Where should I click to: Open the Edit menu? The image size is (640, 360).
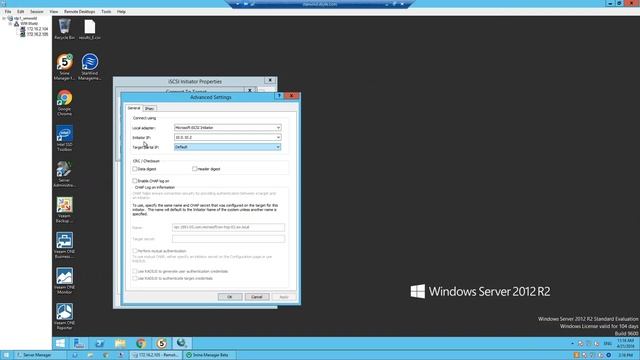tap(20, 11)
